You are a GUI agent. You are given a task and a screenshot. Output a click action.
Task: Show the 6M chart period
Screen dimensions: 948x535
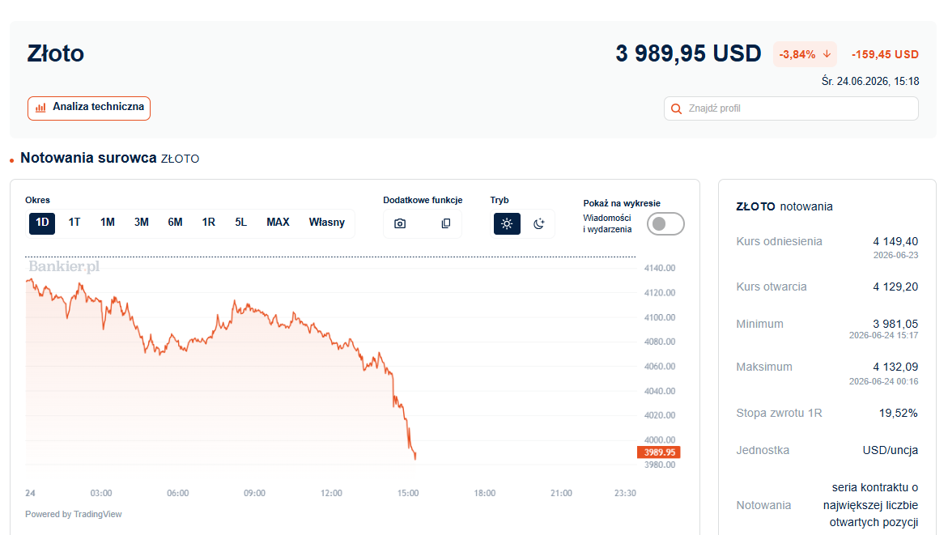point(175,222)
